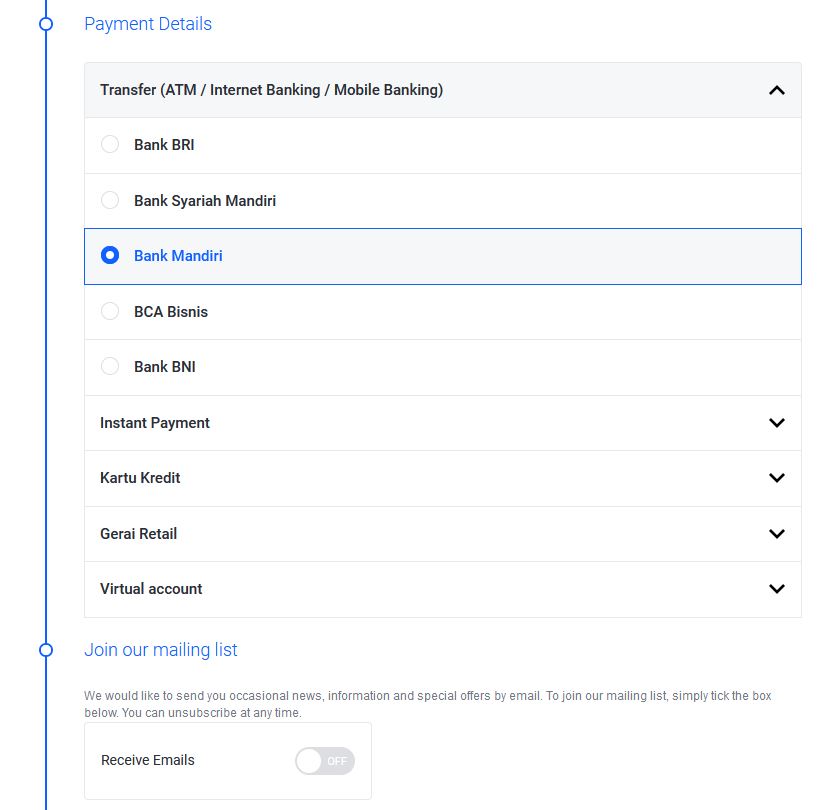Click the Payment Details step marker circle
835x810 pixels.
[44, 24]
